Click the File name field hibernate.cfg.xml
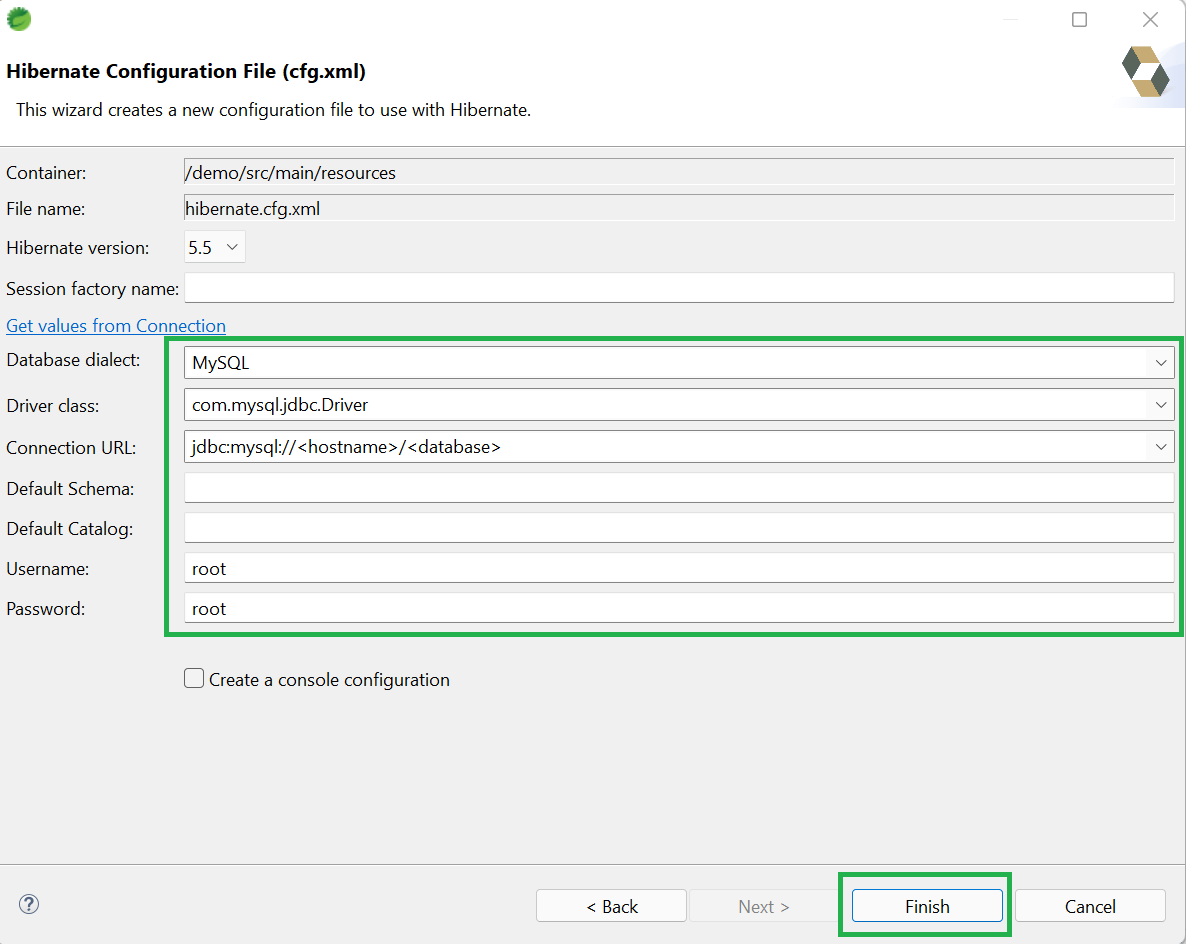This screenshot has width=1186, height=944. 679,209
